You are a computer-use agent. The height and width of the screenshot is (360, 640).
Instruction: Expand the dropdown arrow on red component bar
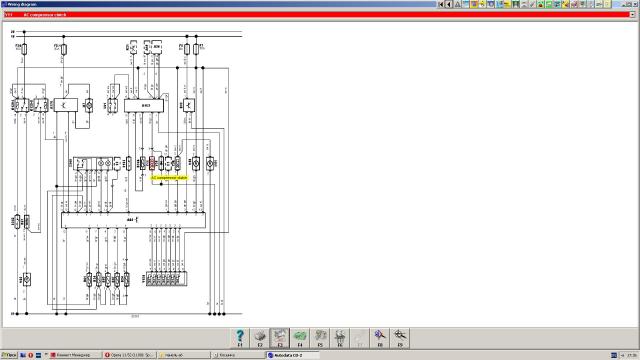click(x=632, y=15)
